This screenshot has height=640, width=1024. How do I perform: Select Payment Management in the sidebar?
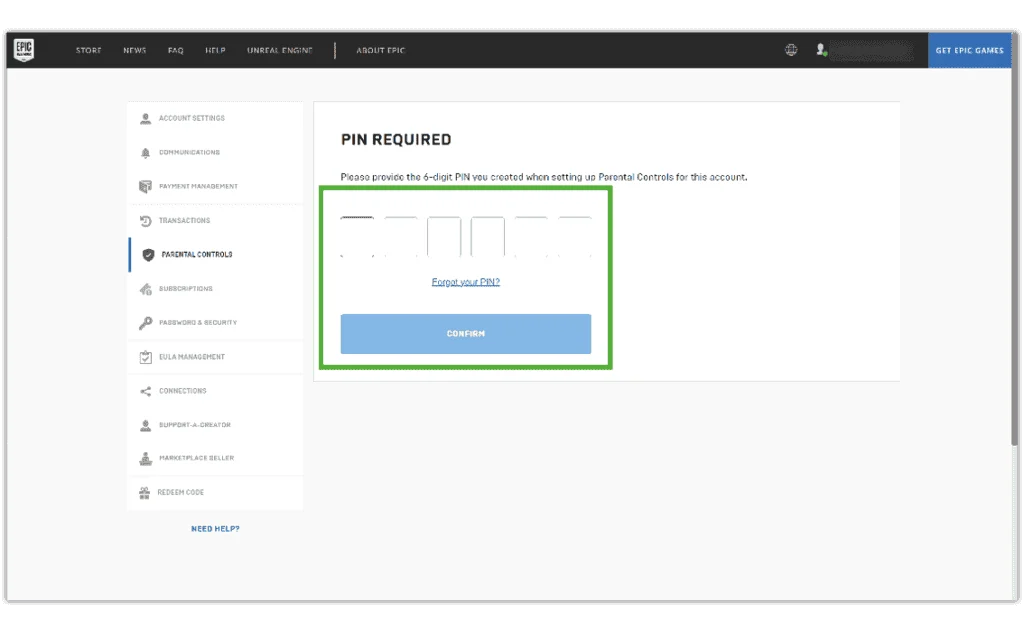point(198,187)
